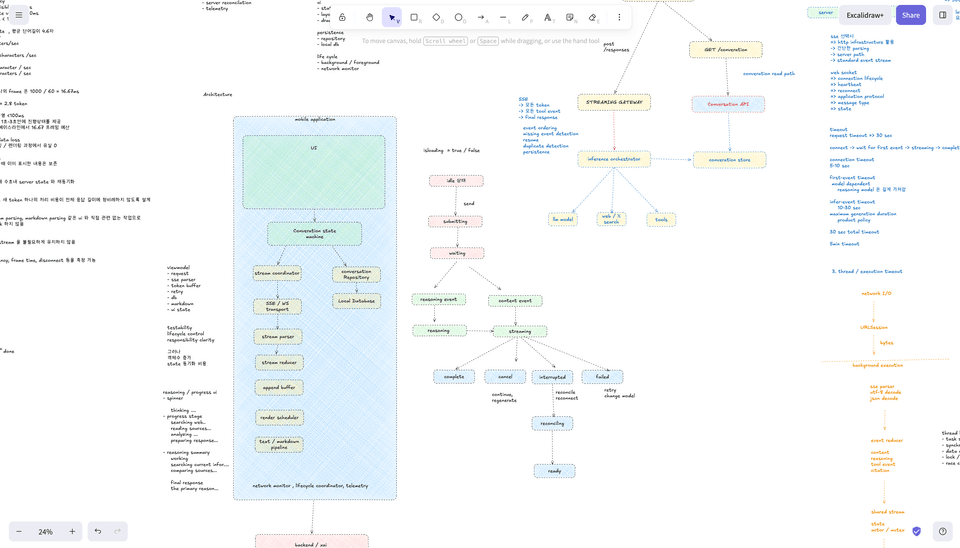Click the Excalidraw+ button
The width and height of the screenshot is (960, 548).
(865, 15)
